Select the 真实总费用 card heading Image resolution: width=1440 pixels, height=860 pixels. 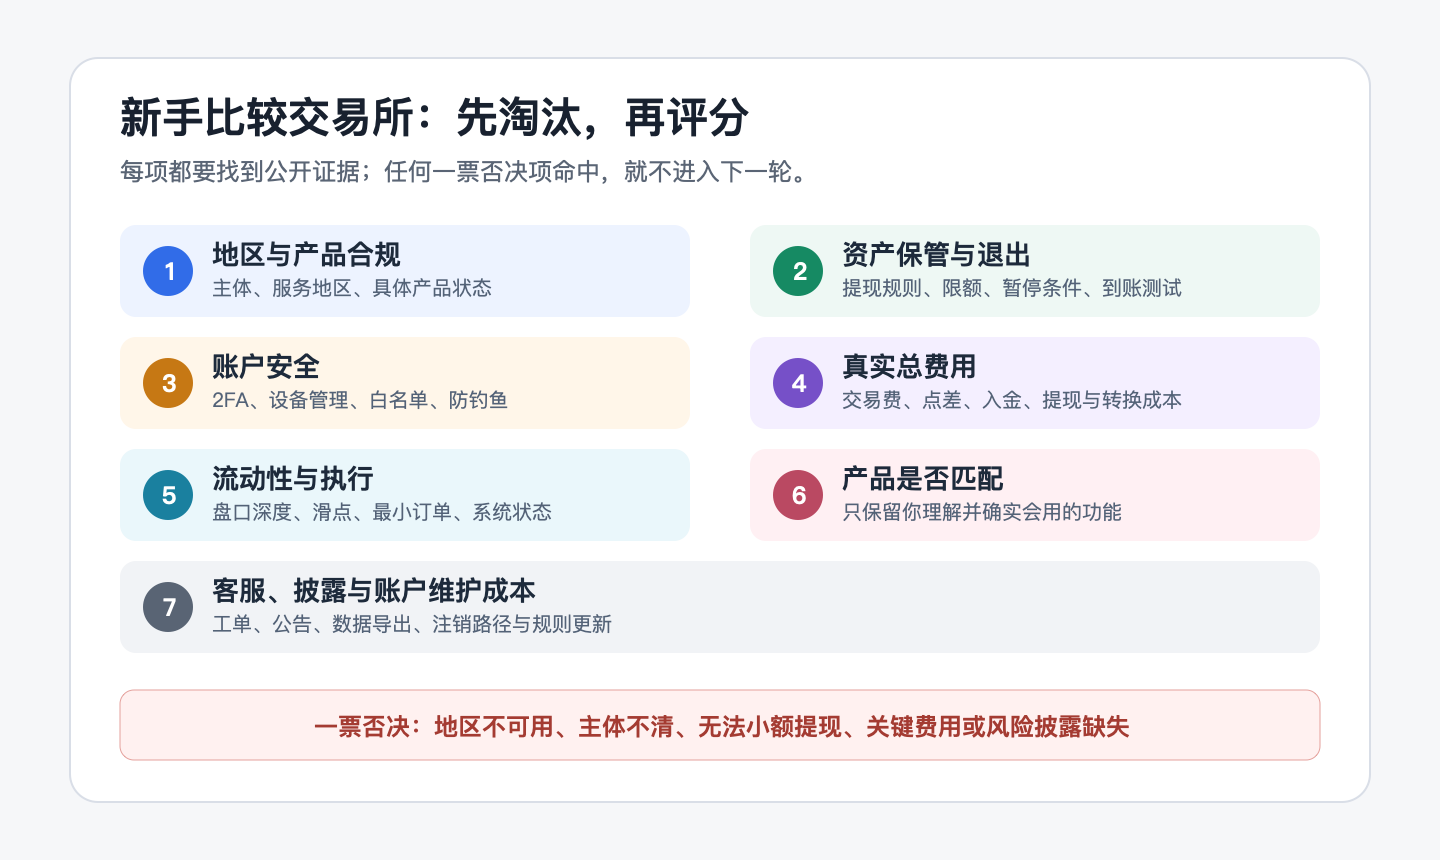coord(909,367)
